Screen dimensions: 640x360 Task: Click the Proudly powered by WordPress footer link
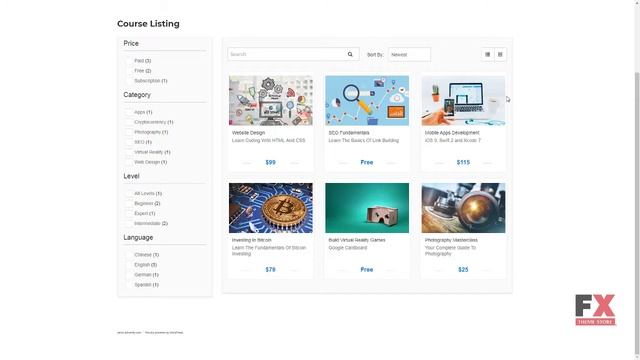point(164,333)
